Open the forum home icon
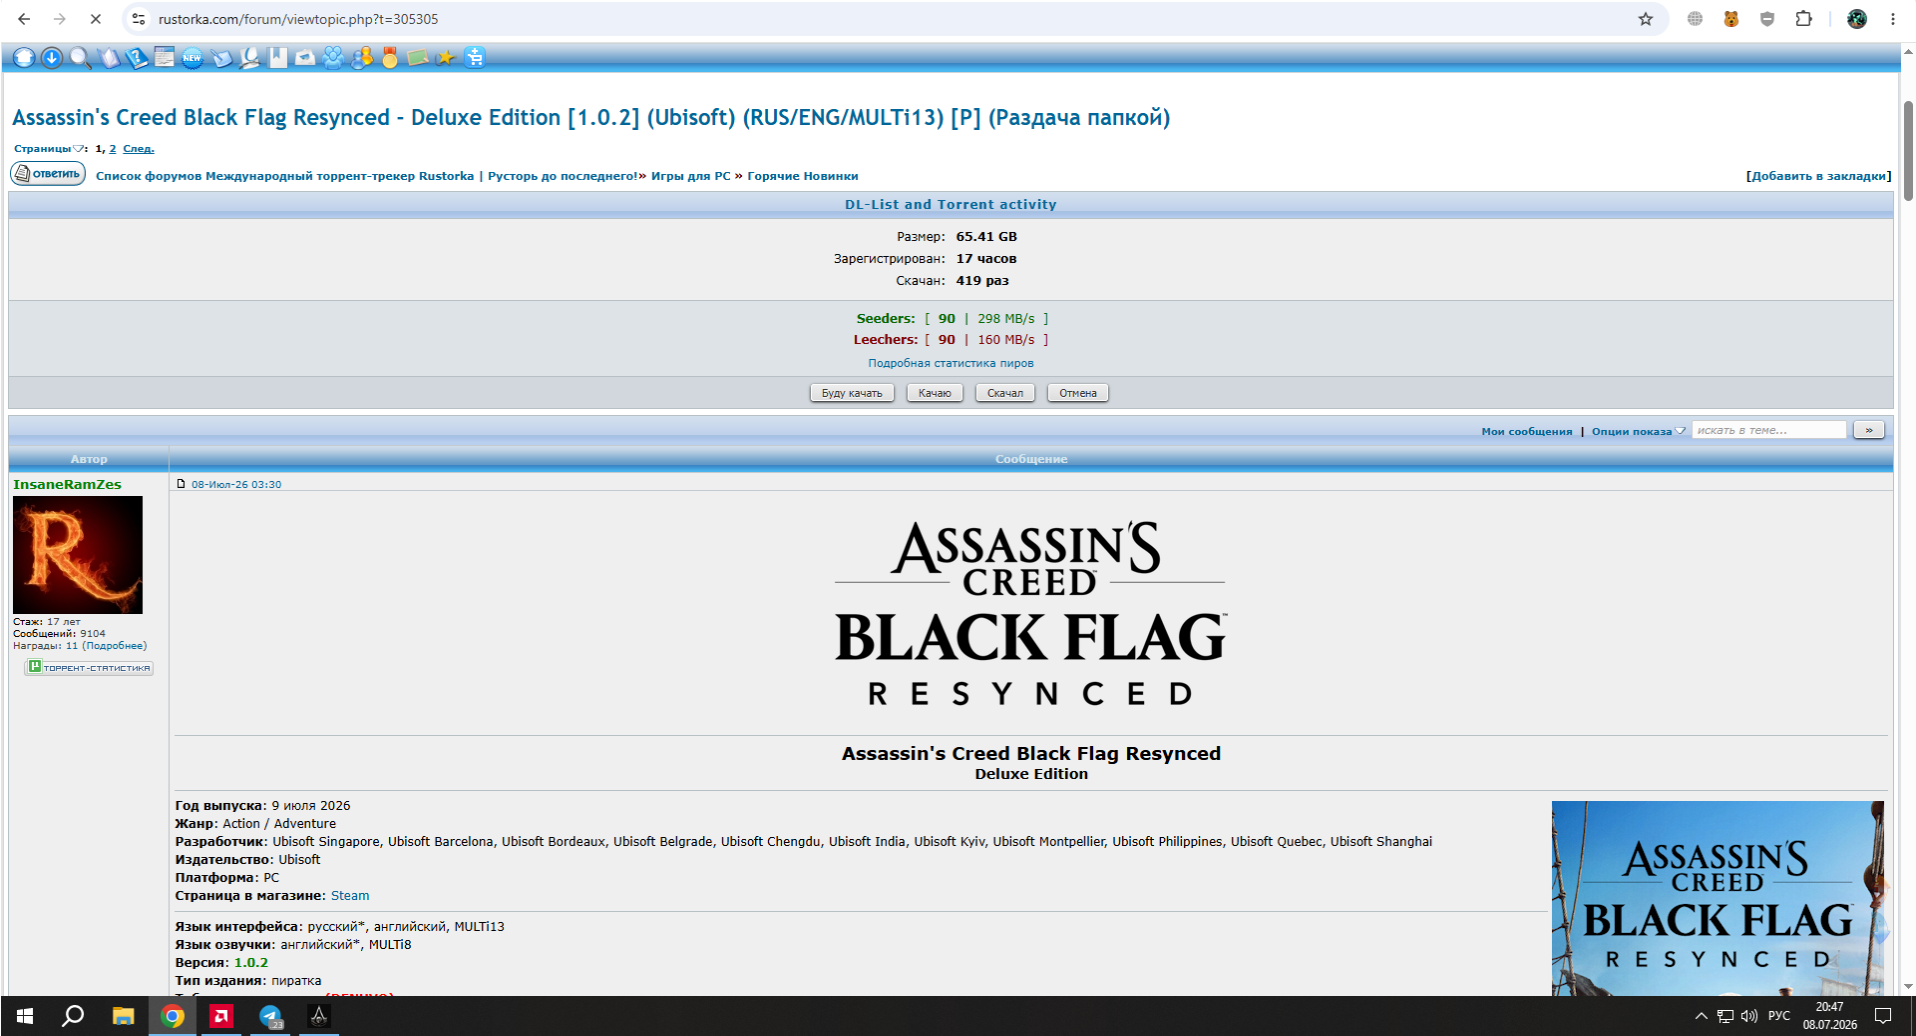Image resolution: width=1916 pixels, height=1036 pixels. pyautogui.click(x=24, y=58)
